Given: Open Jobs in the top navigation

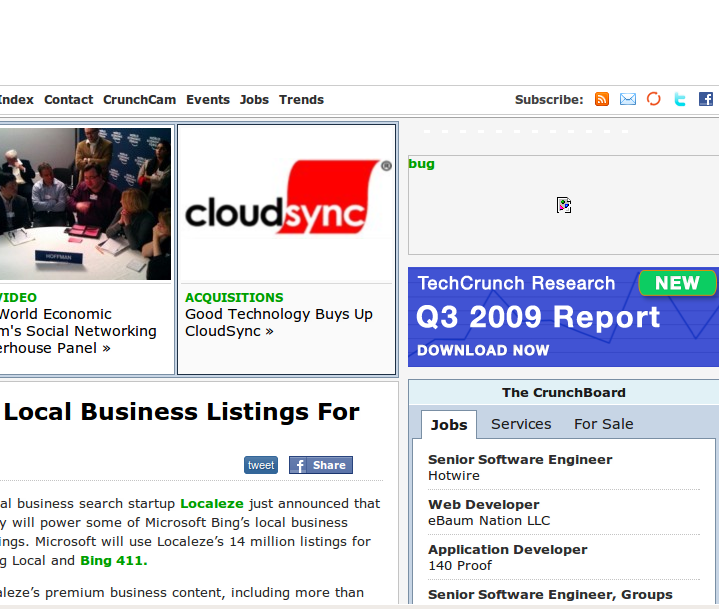Looking at the screenshot, I should tap(254, 100).
